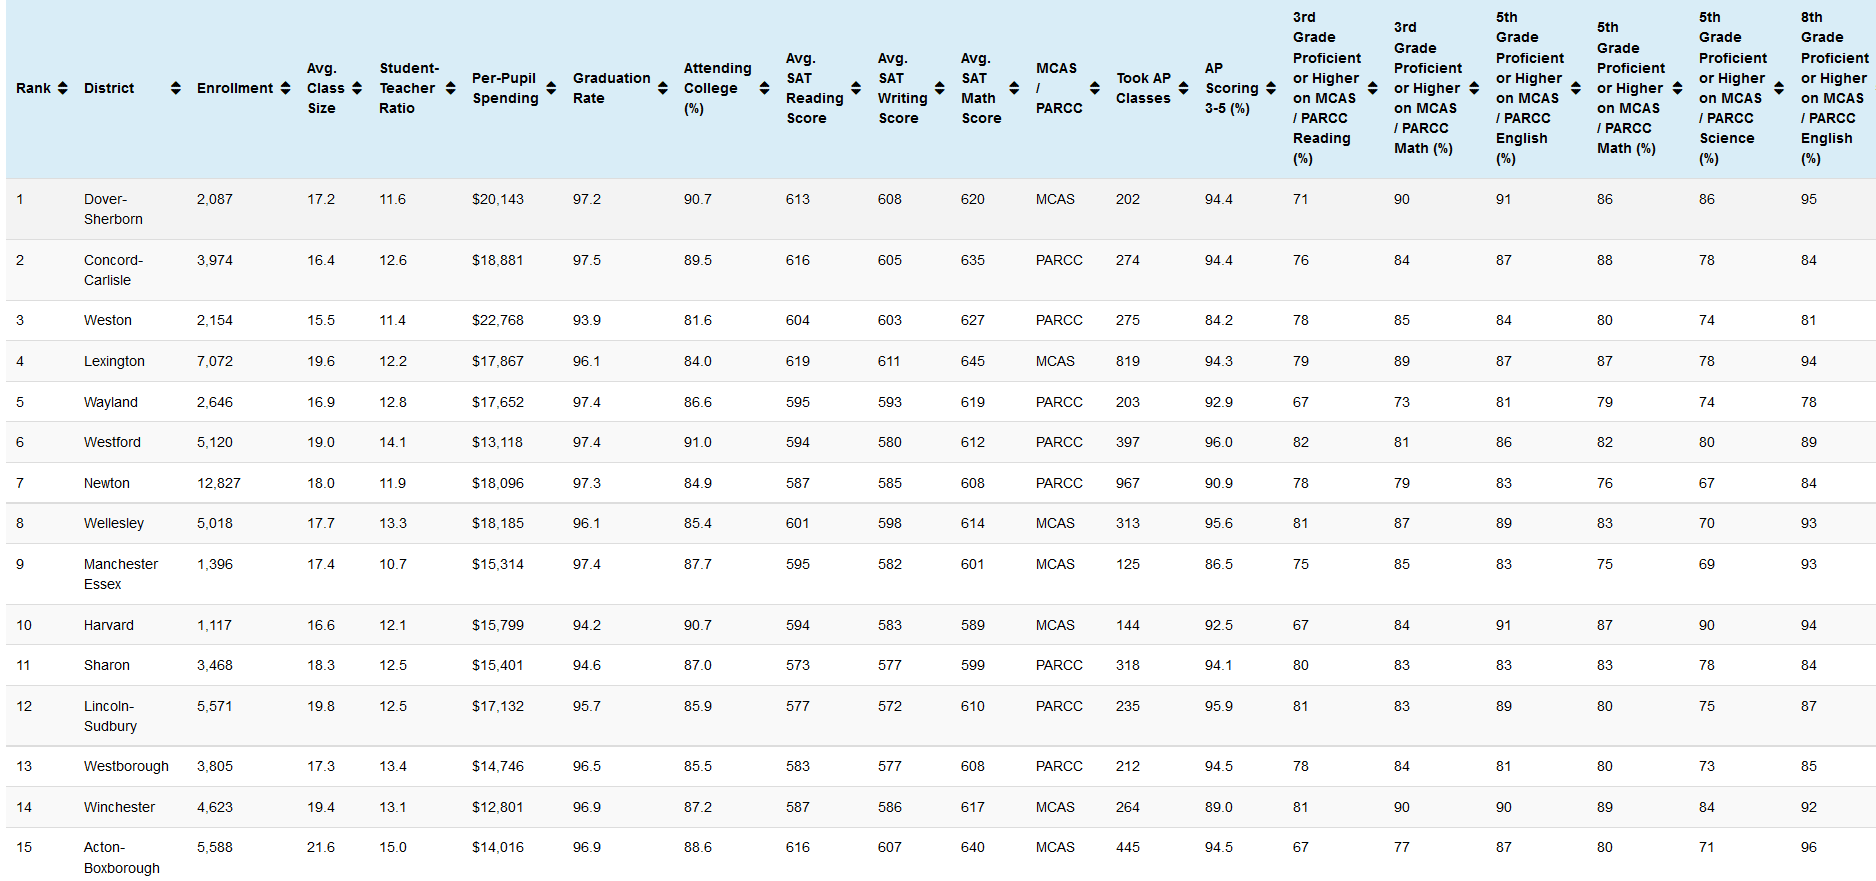Viewport: 1876px width, 881px height.
Task: Select Acton-Boxborough district cell
Action: 122,857
